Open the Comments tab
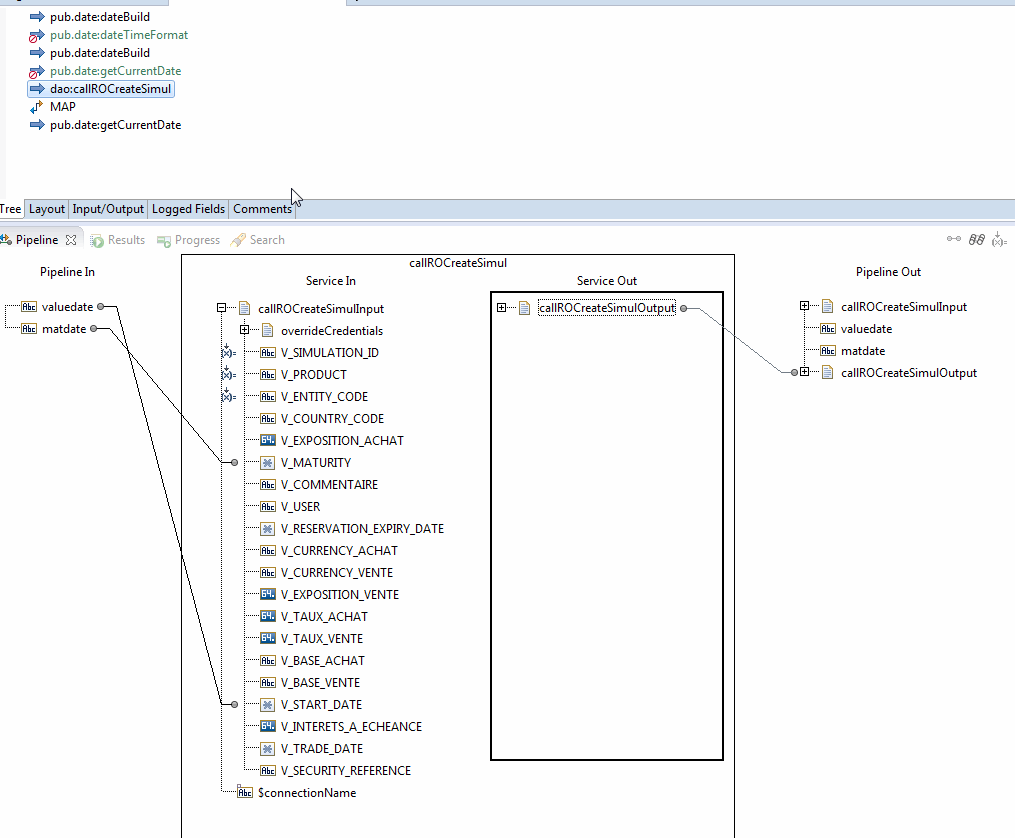Viewport: 1015px width, 838px height. [x=262, y=209]
